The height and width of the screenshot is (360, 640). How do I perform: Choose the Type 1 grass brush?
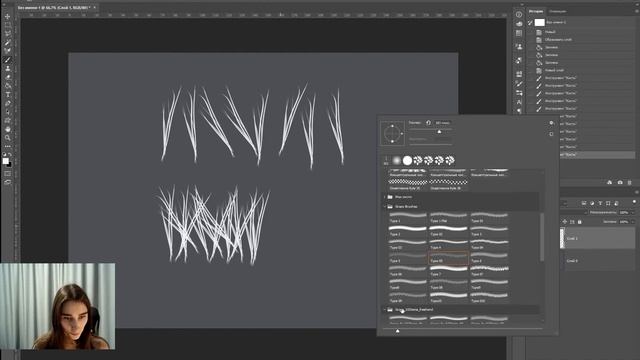pyautogui.click(x=407, y=218)
